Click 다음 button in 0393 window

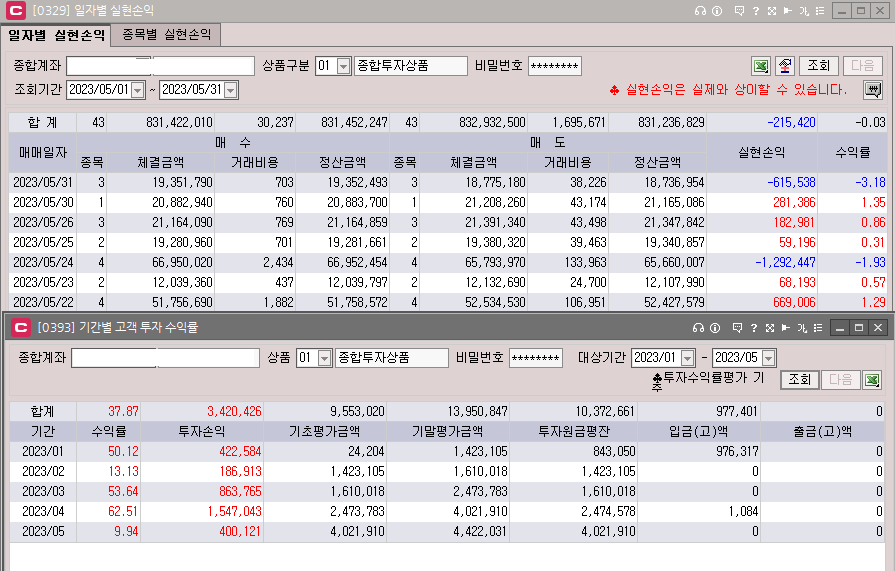point(840,380)
